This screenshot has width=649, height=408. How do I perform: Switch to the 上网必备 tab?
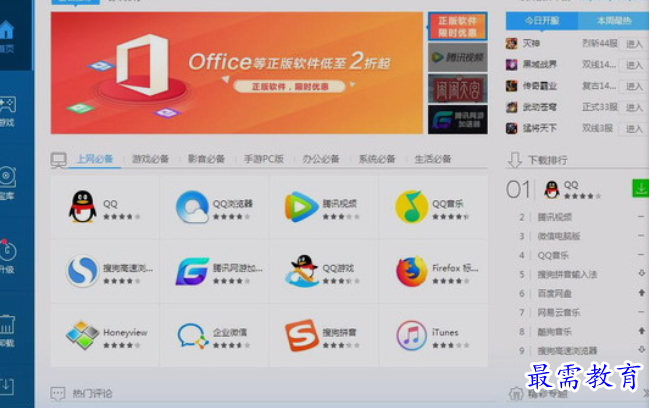(95, 159)
